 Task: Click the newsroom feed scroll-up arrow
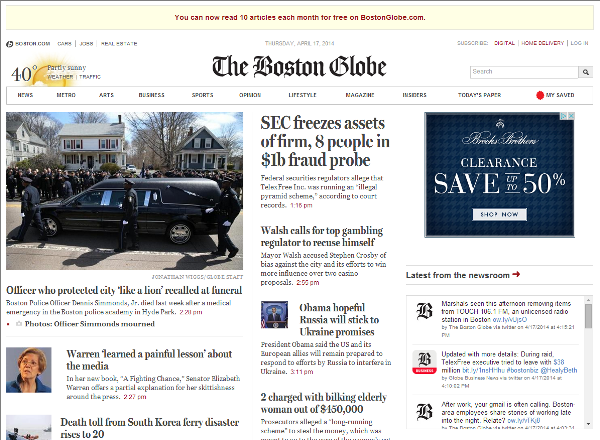tap(588, 300)
